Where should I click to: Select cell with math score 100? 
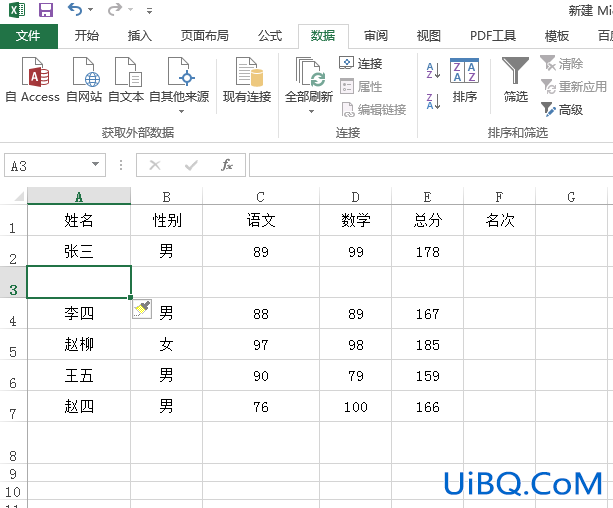[355, 406]
